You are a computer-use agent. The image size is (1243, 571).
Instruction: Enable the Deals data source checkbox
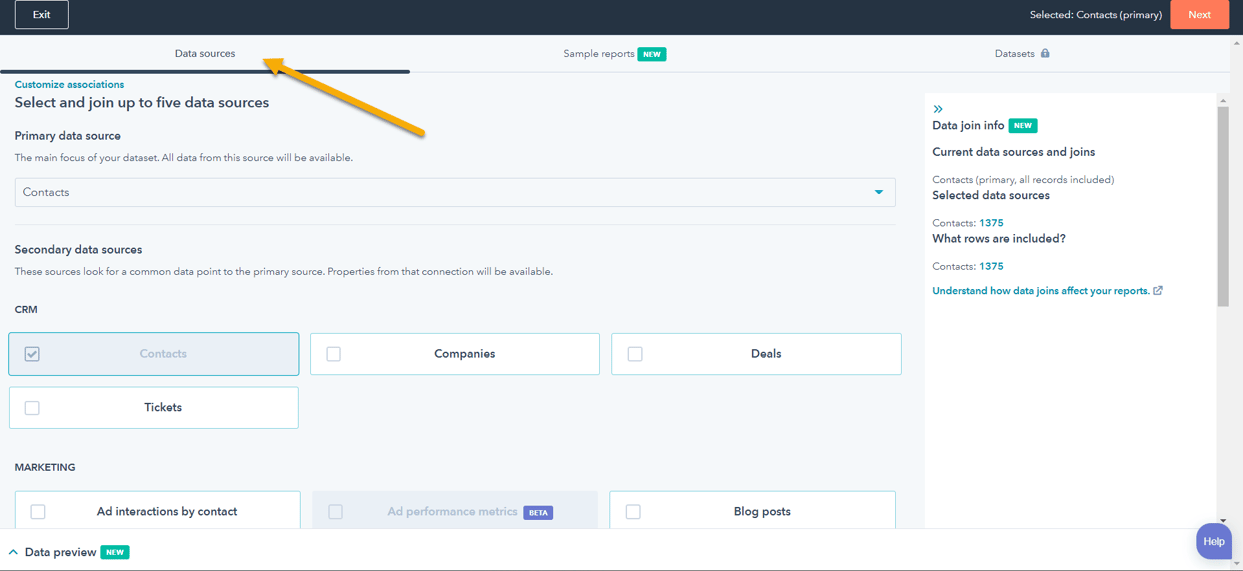point(635,354)
